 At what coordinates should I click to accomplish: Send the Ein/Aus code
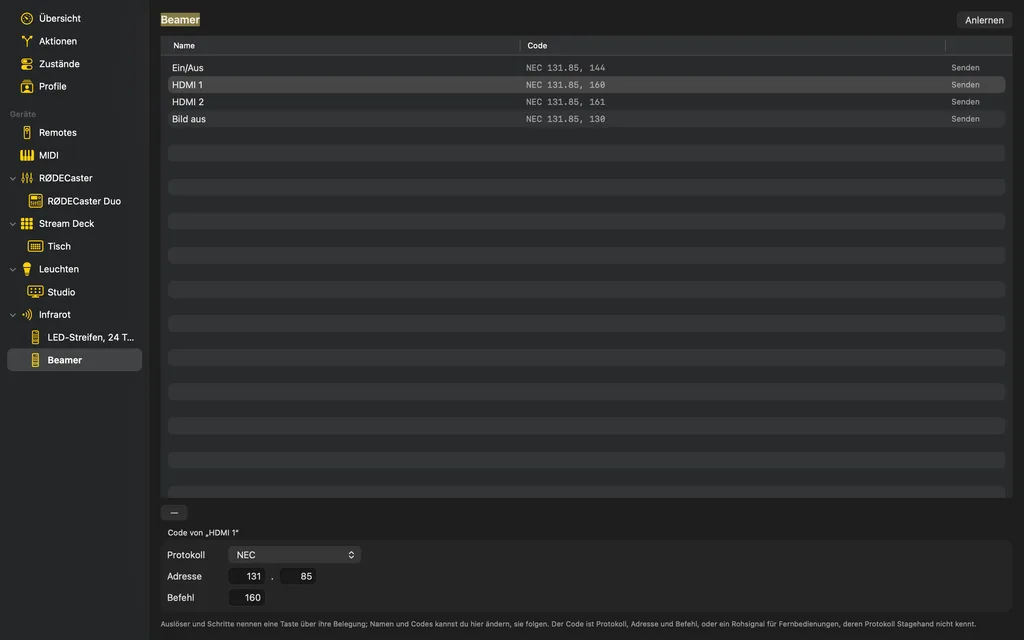click(965, 68)
